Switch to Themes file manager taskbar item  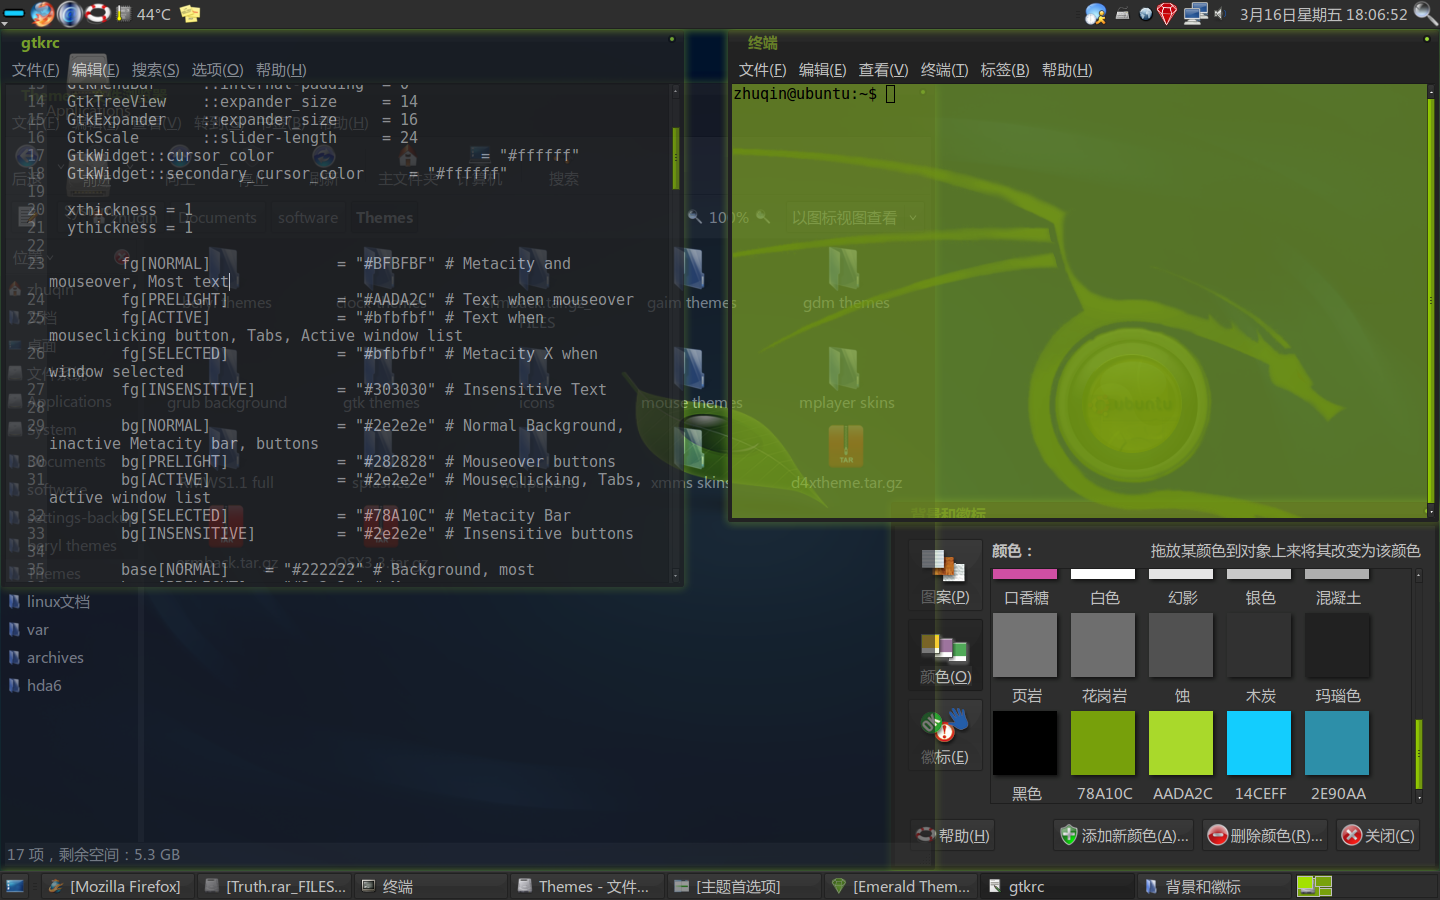[588, 886]
